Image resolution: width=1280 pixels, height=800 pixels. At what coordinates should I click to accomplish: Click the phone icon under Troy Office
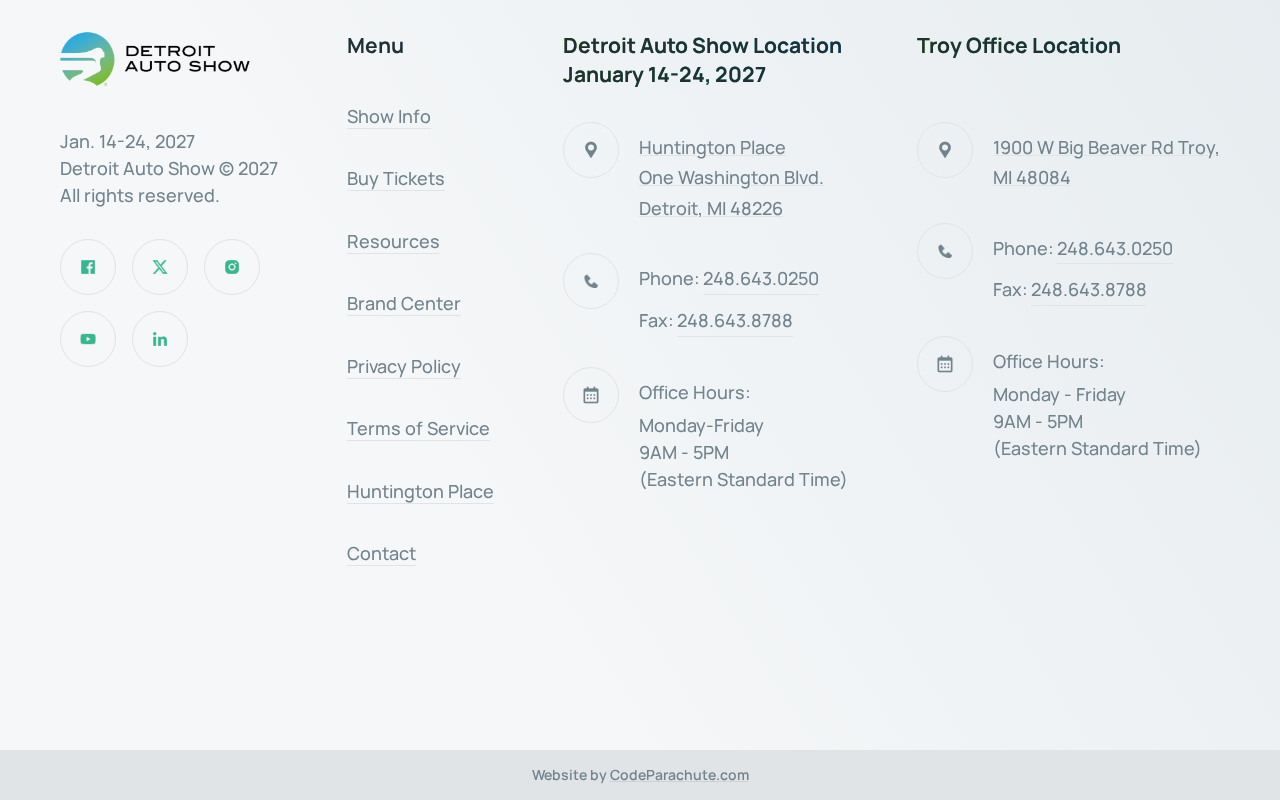[x=945, y=251]
